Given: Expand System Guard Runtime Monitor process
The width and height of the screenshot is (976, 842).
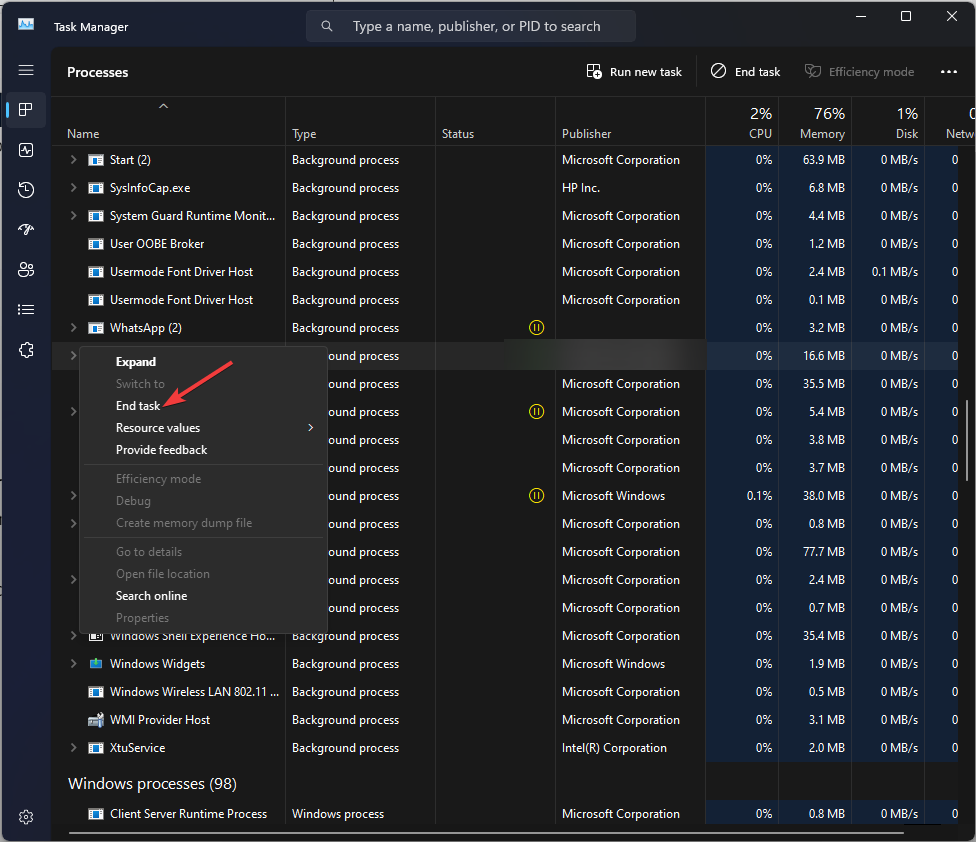Looking at the screenshot, I should click(x=73, y=216).
